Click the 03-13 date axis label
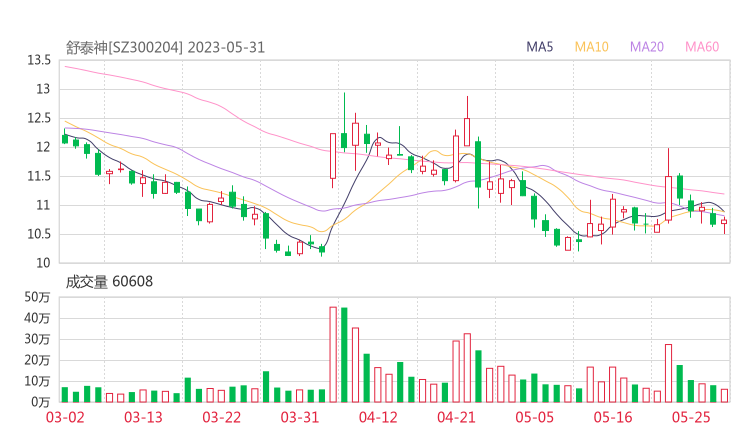740x440 pixels. [x=143, y=418]
